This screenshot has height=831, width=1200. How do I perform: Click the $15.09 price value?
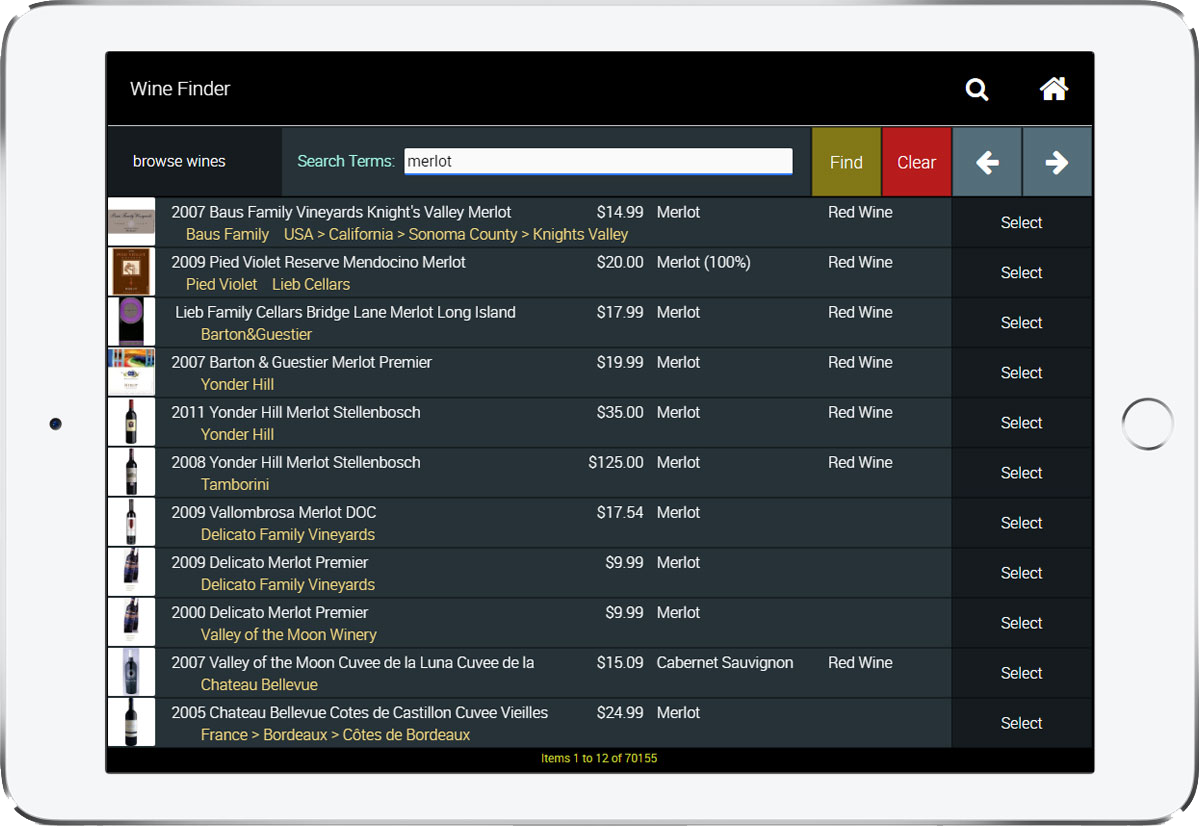point(620,662)
